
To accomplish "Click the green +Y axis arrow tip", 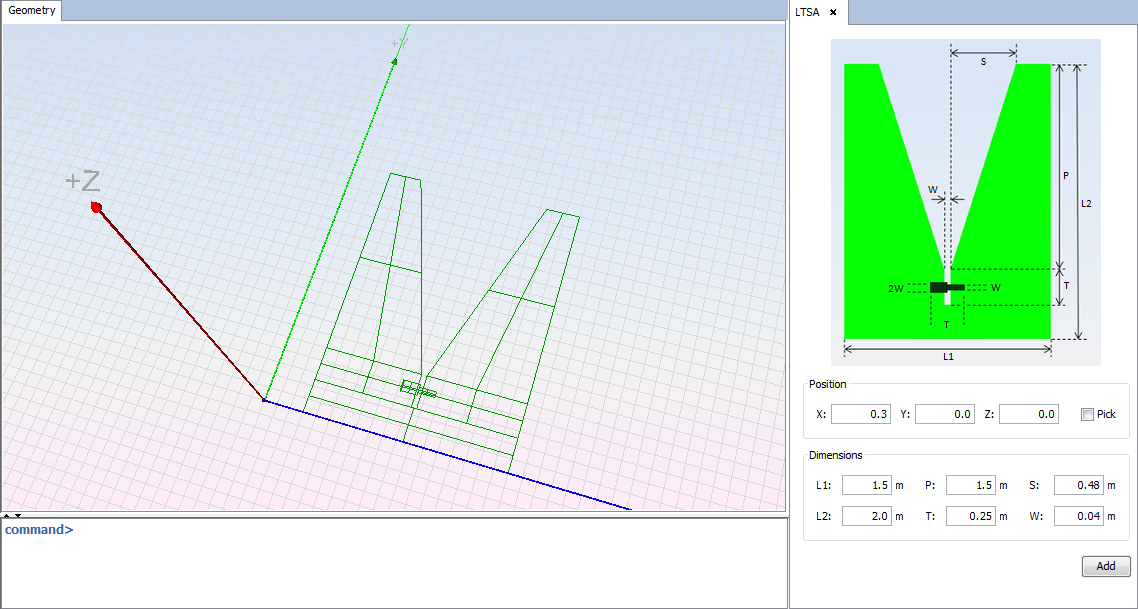I will tap(394, 61).
